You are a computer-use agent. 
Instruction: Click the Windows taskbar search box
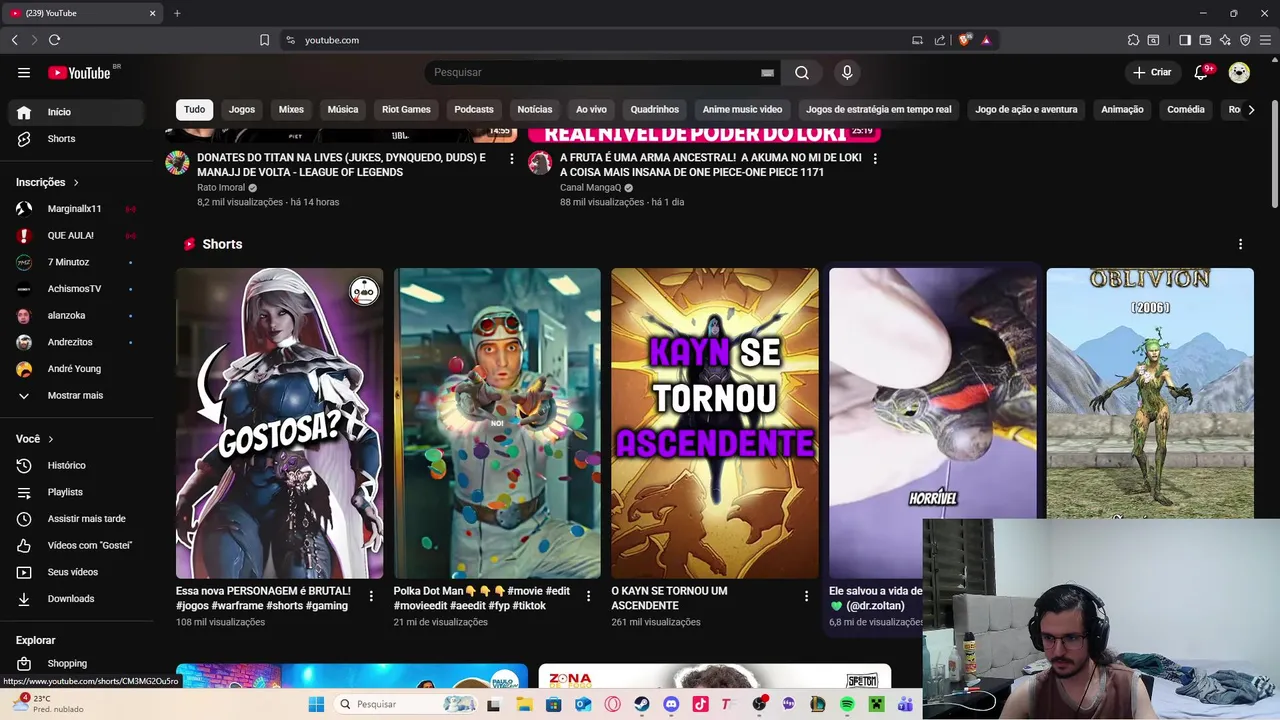point(405,704)
